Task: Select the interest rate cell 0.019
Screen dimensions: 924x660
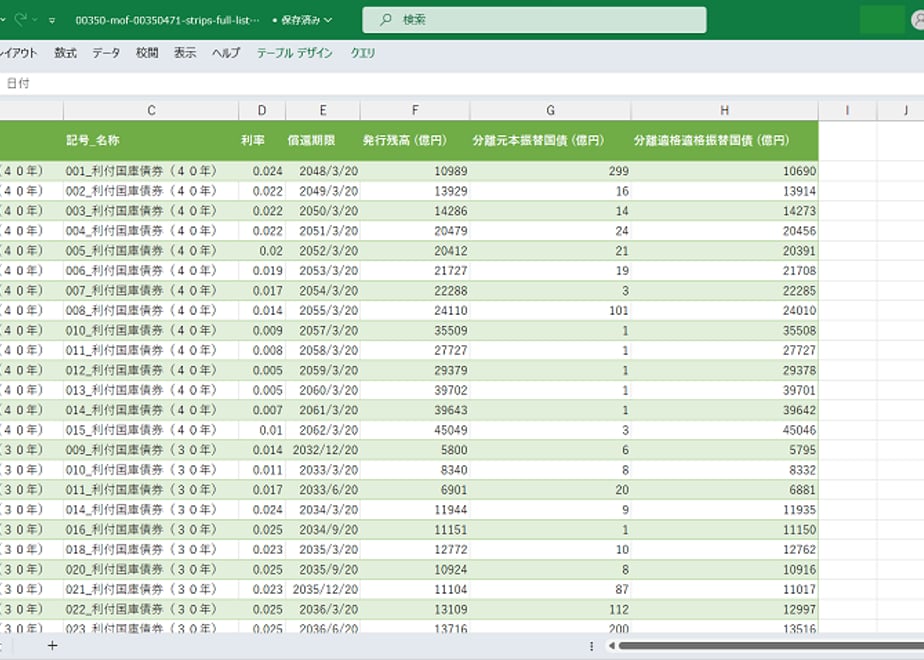Action: tap(262, 270)
